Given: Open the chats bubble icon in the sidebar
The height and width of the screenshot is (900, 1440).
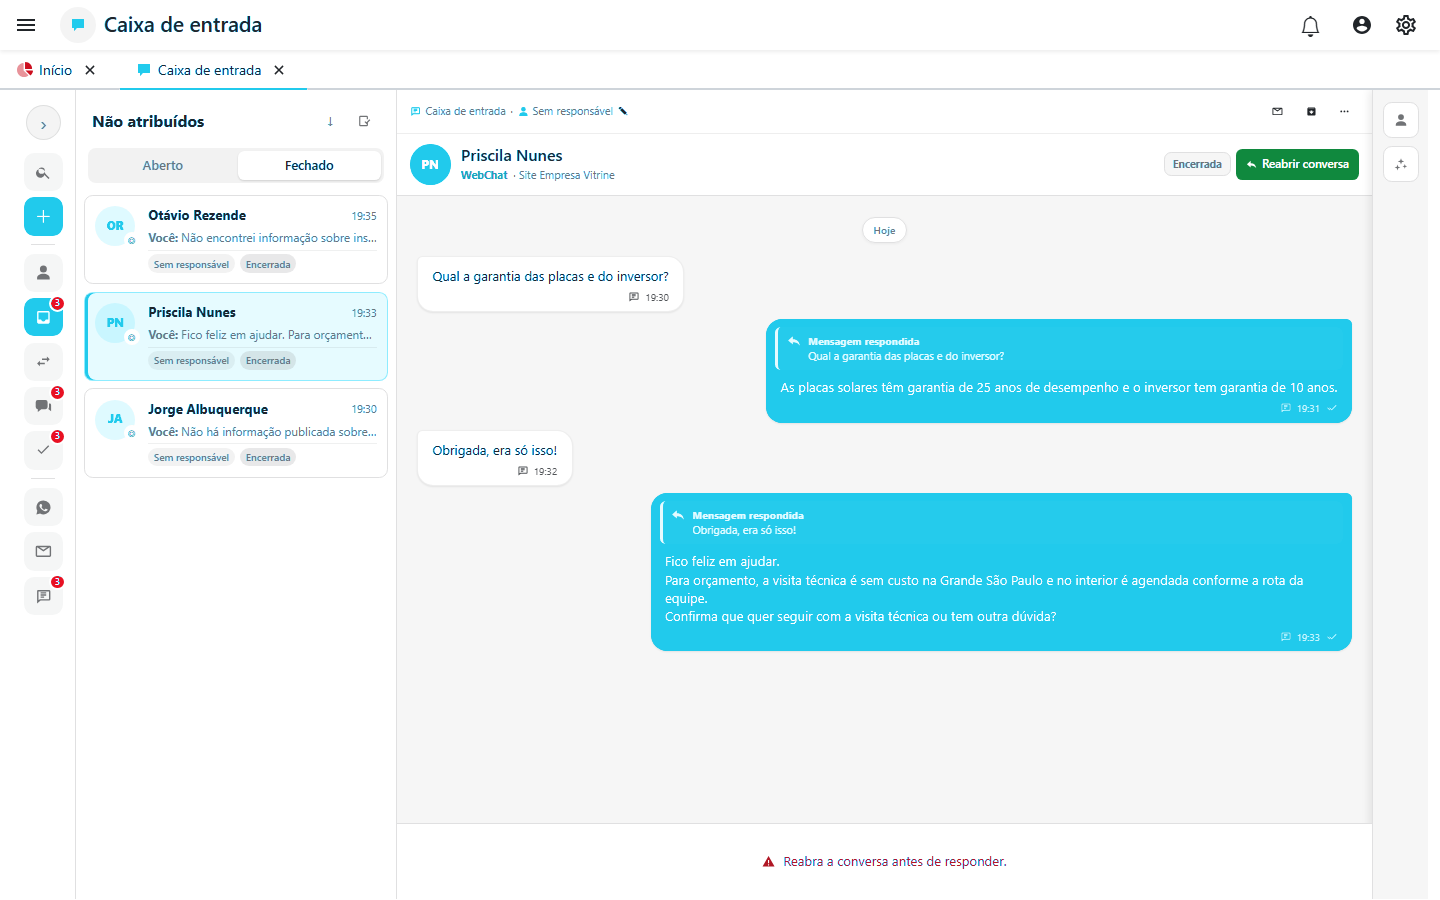Looking at the screenshot, I should pyautogui.click(x=43, y=406).
